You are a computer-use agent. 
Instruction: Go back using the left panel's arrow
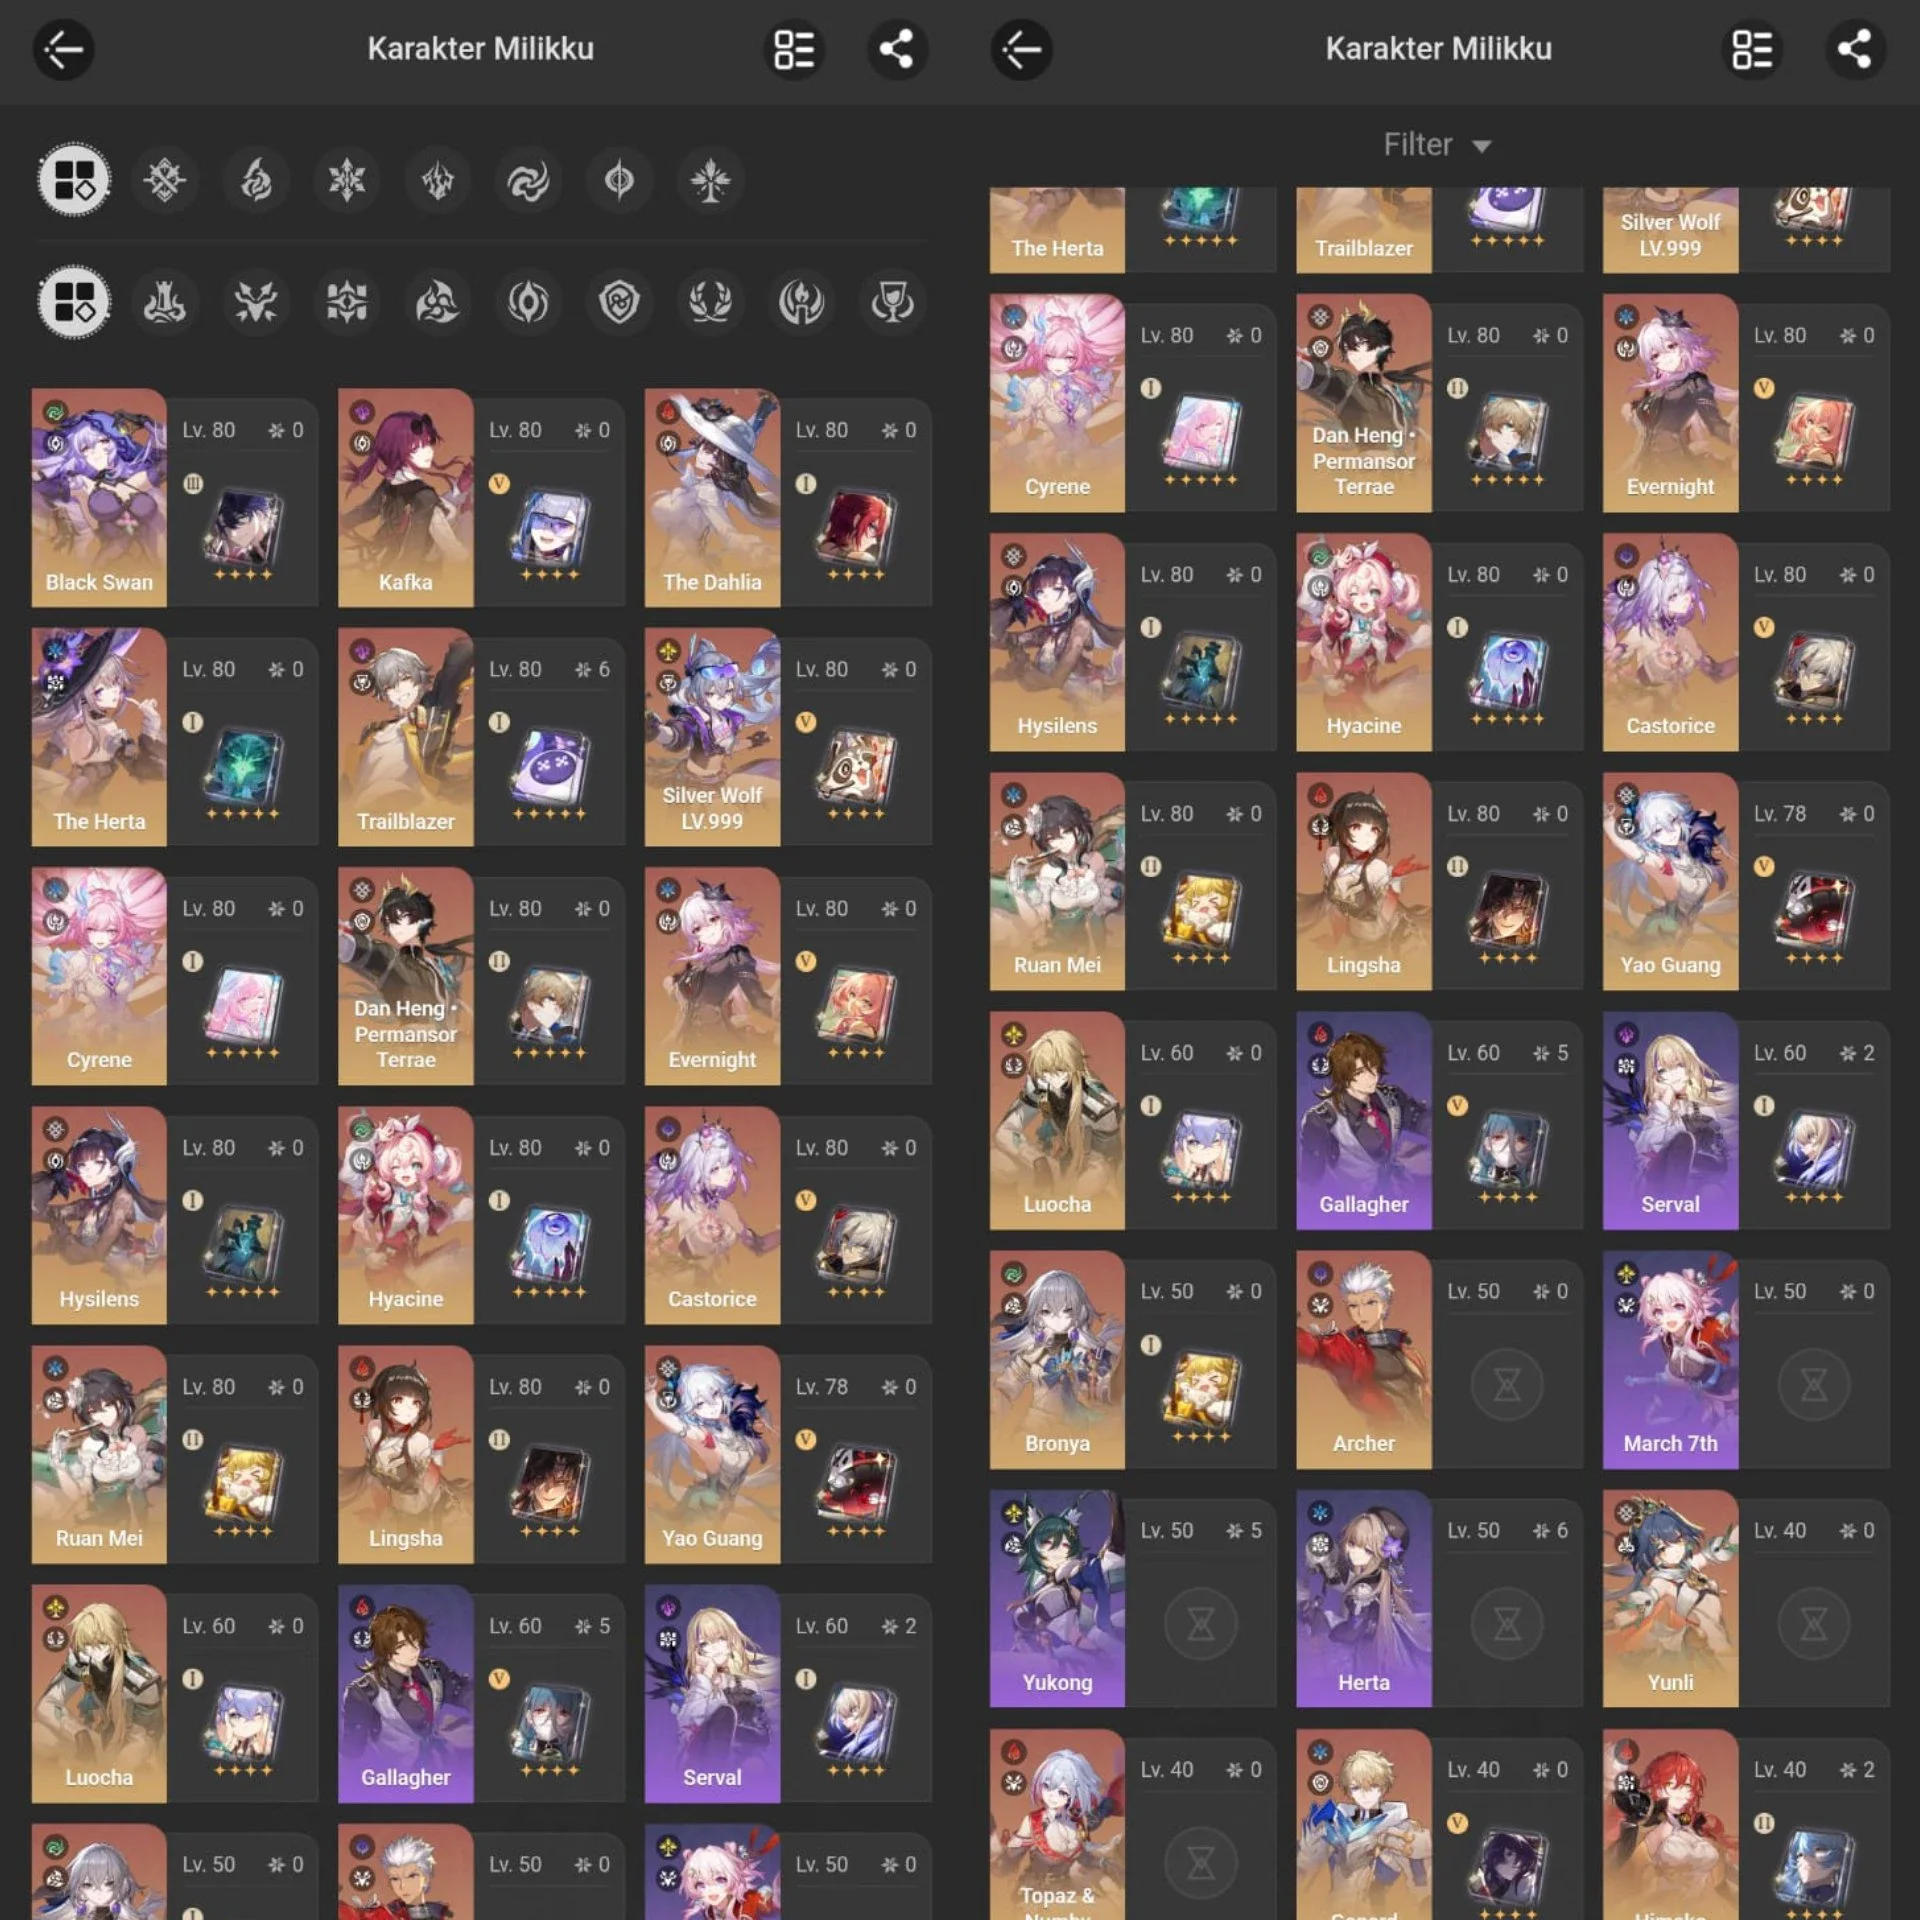pyautogui.click(x=63, y=49)
